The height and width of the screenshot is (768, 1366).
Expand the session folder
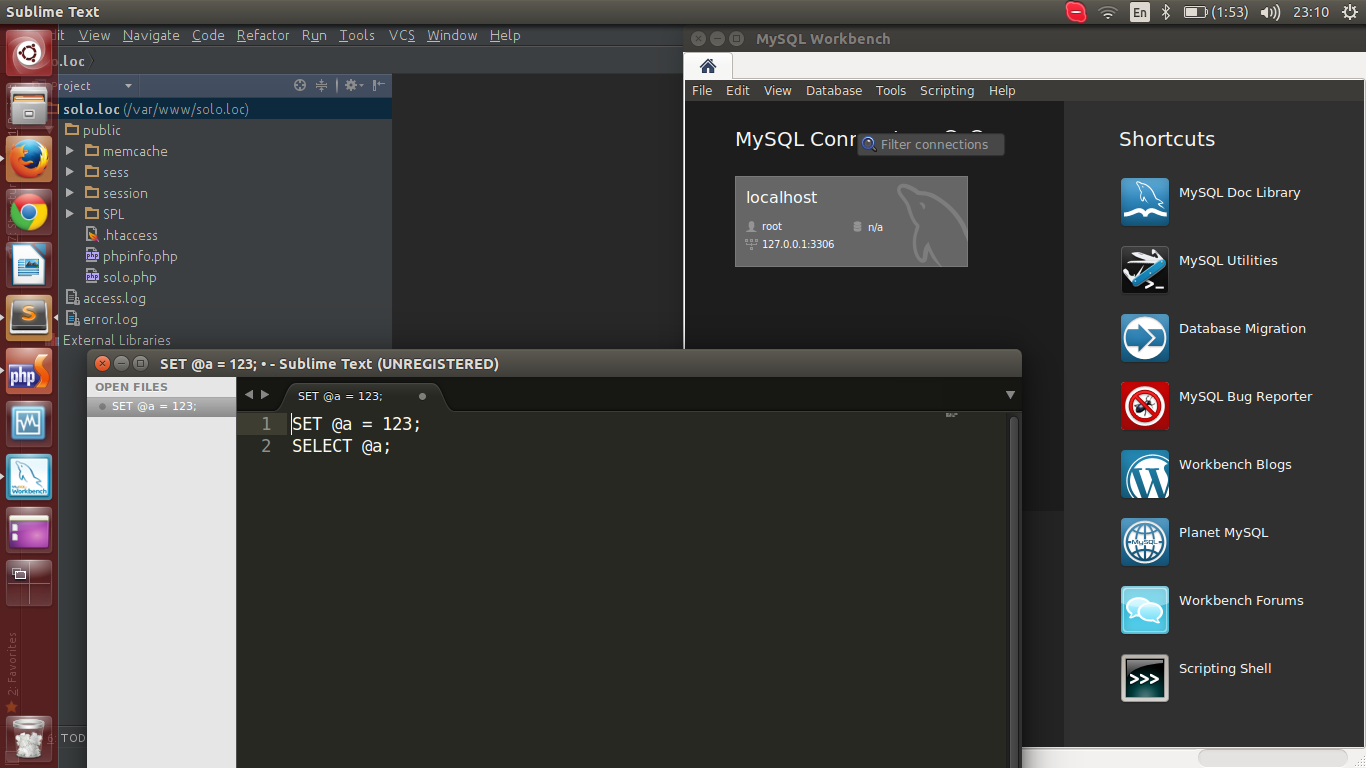click(x=70, y=193)
